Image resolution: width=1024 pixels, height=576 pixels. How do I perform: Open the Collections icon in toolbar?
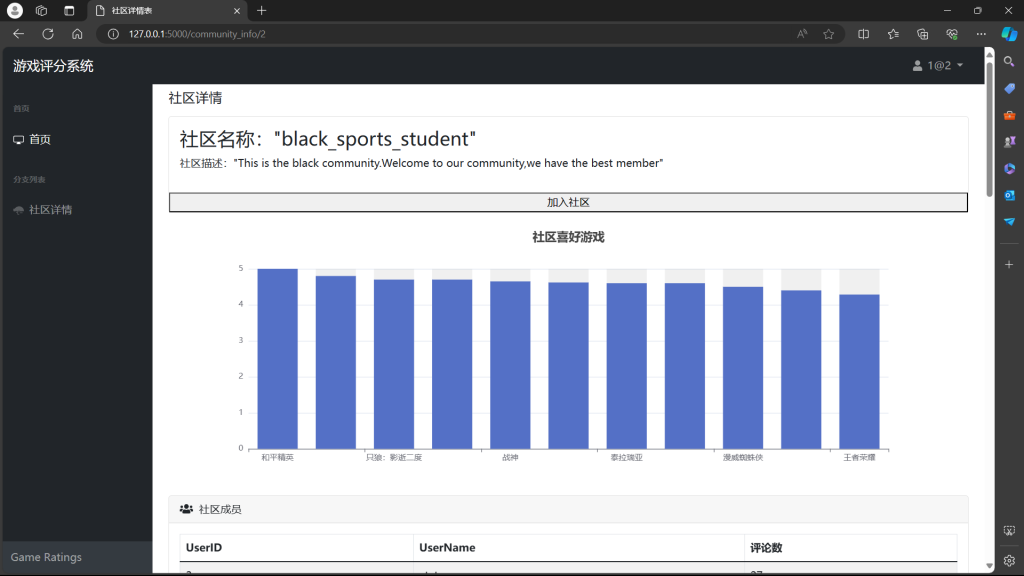click(923, 34)
